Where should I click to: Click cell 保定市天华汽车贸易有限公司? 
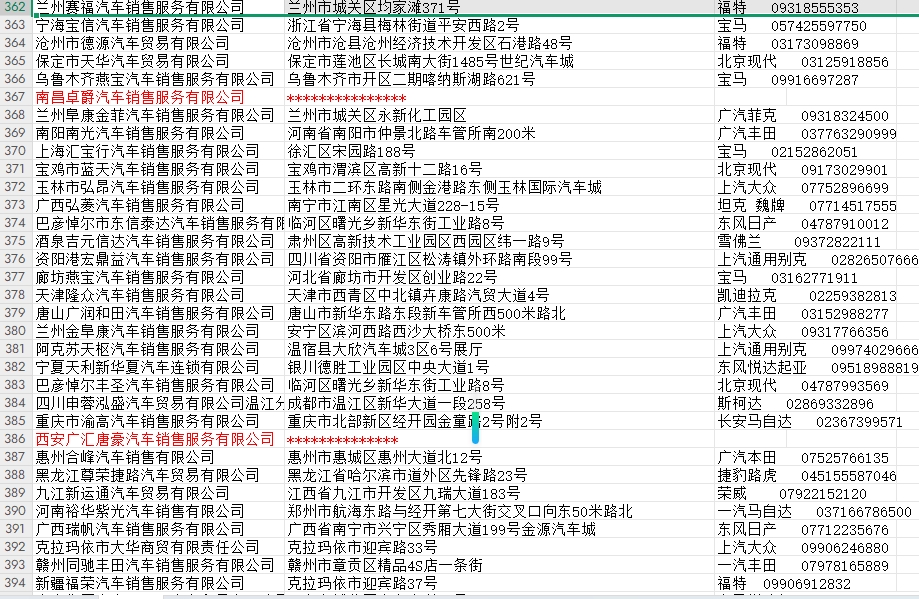click(x=132, y=62)
